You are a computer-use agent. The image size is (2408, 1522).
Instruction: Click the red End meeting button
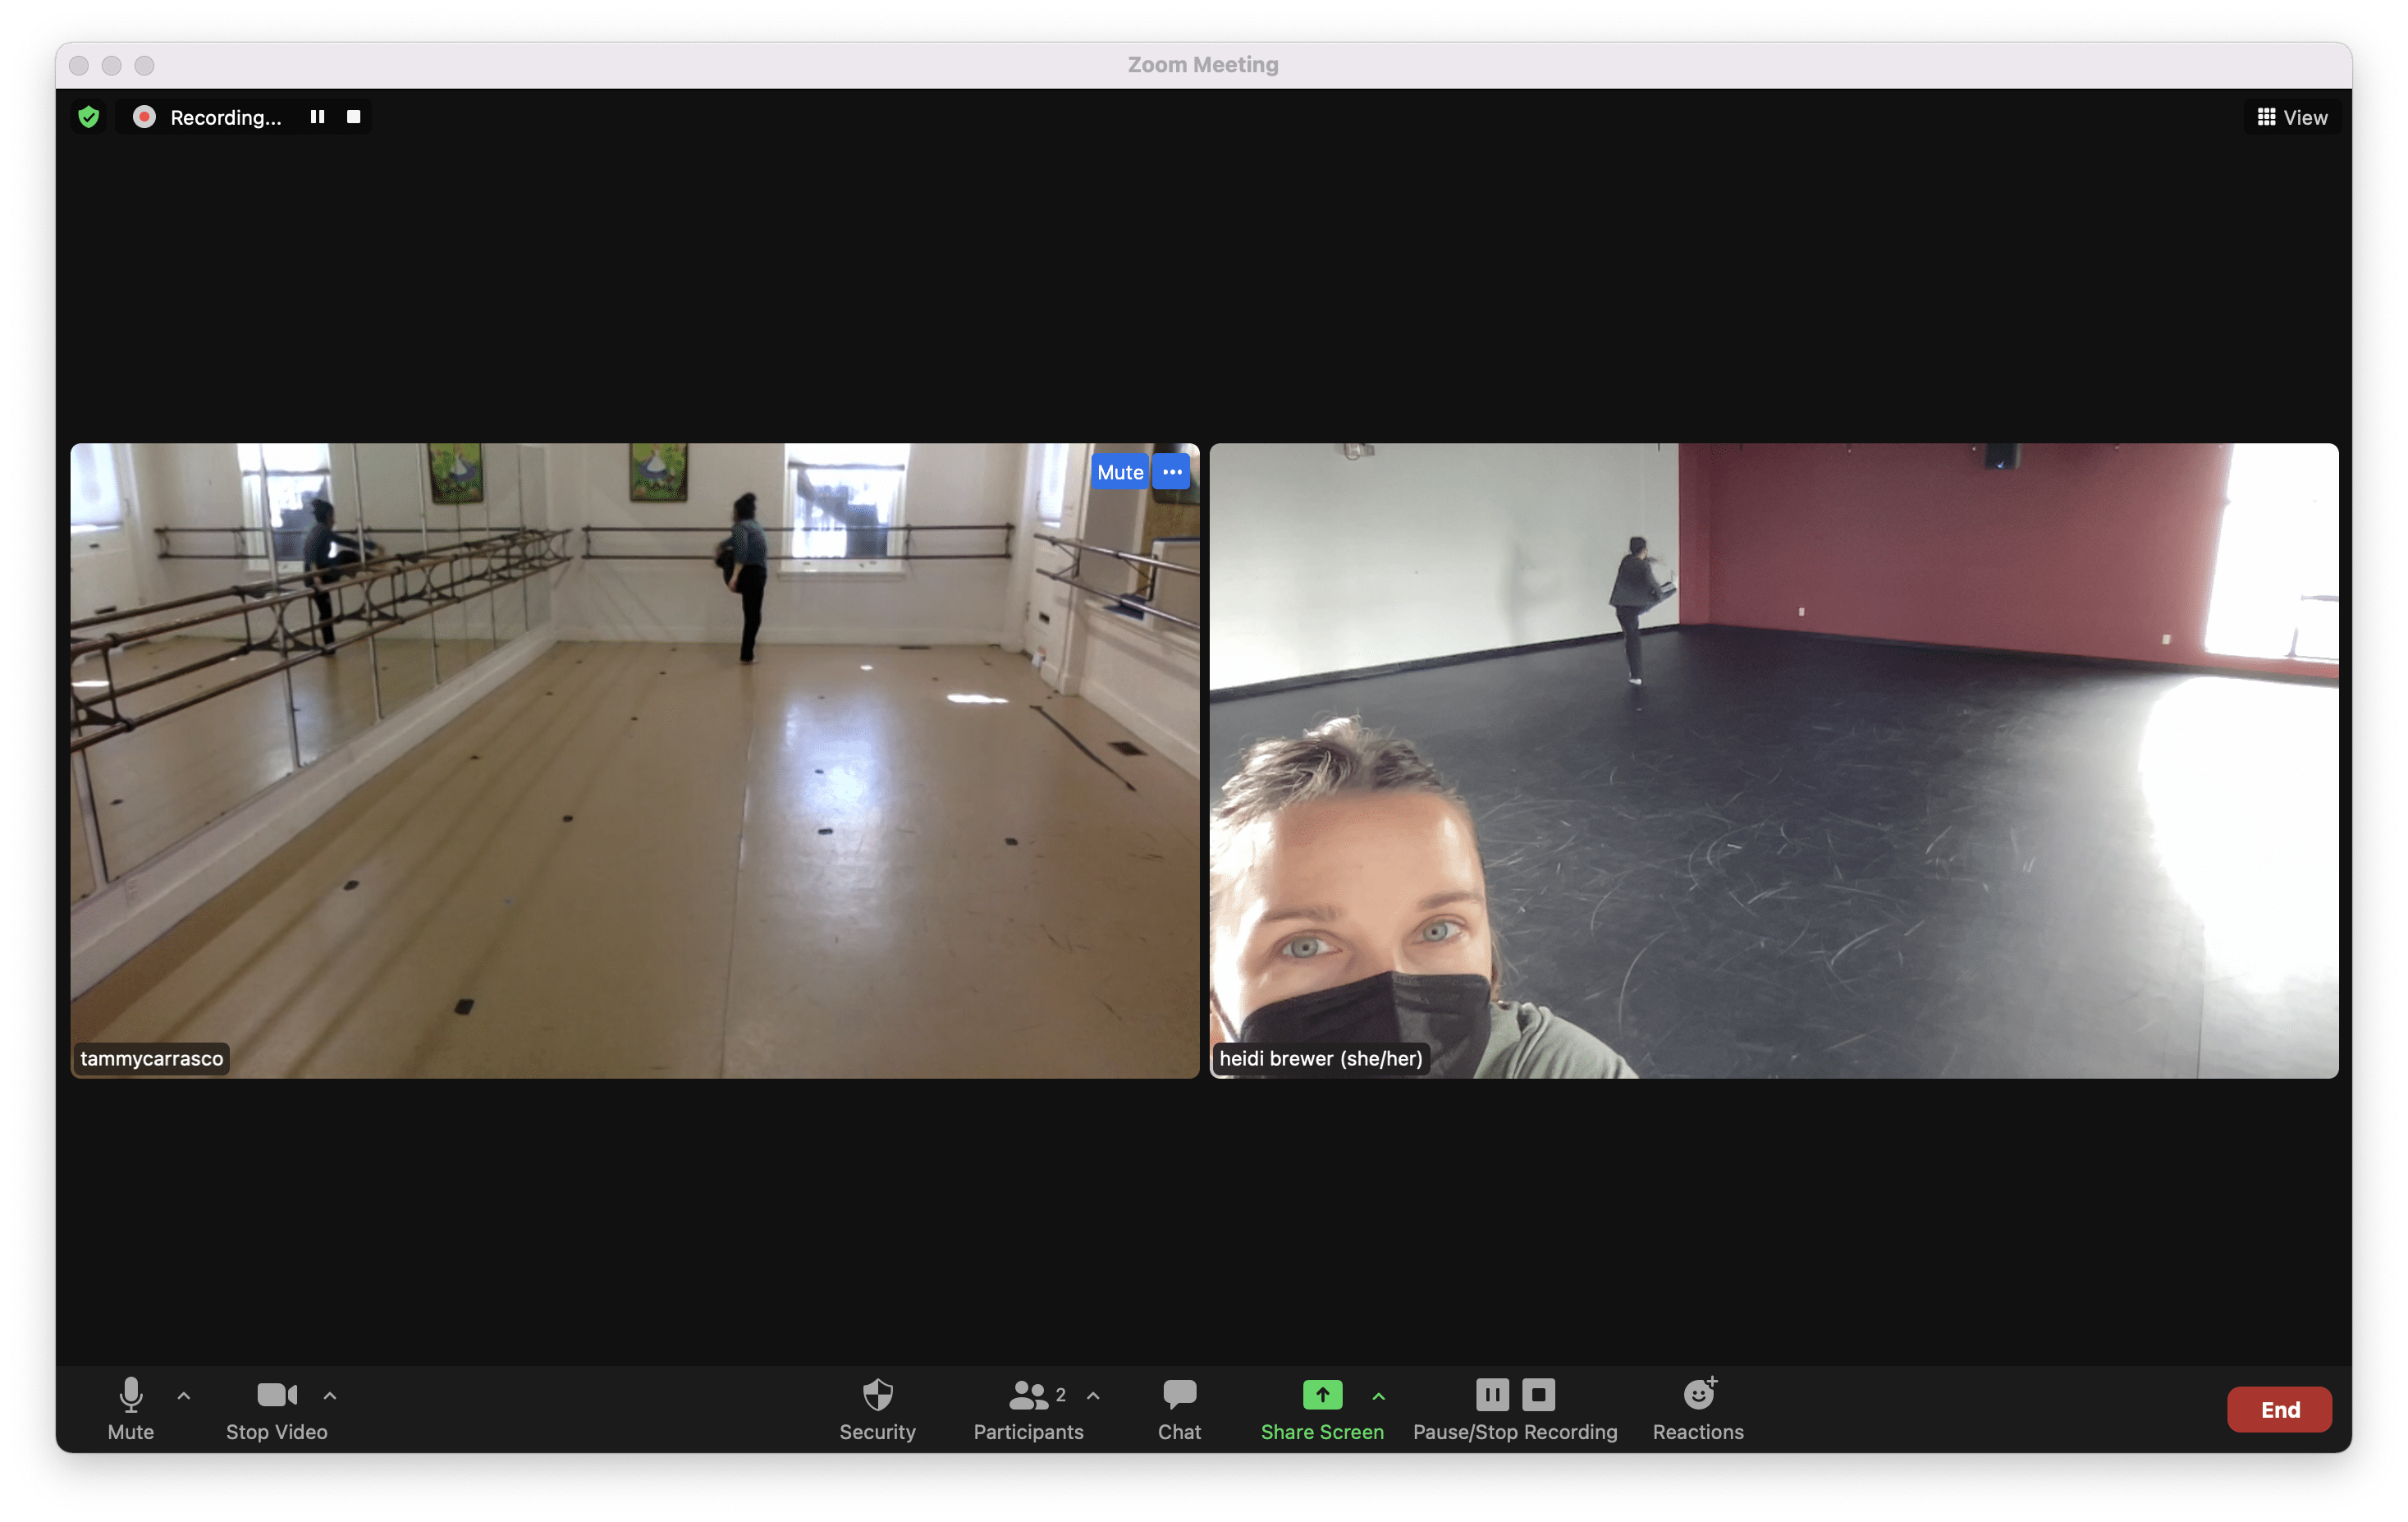[x=2279, y=1409]
